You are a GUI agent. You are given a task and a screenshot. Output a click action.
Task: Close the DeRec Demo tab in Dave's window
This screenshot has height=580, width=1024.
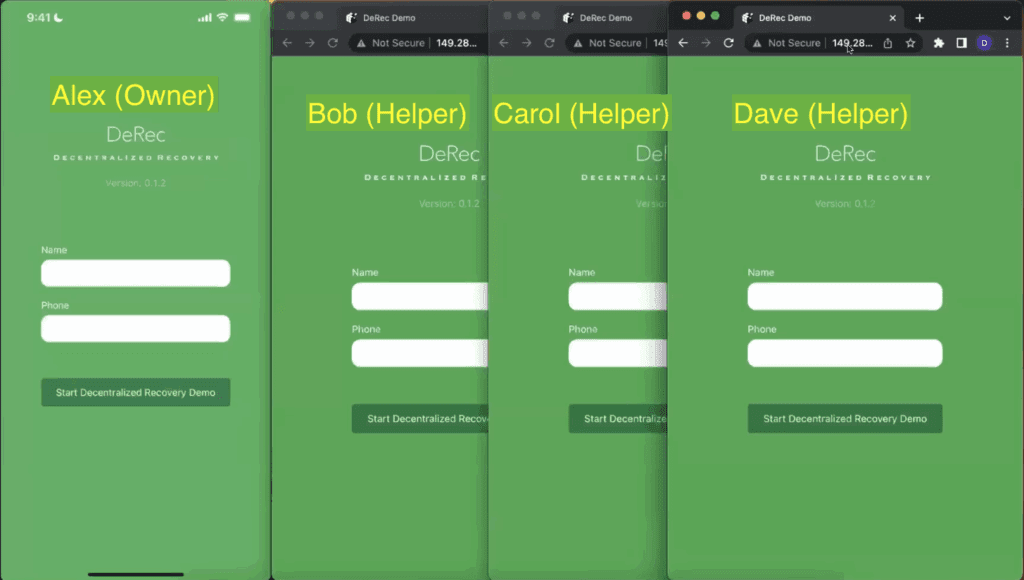pyautogui.click(x=893, y=18)
